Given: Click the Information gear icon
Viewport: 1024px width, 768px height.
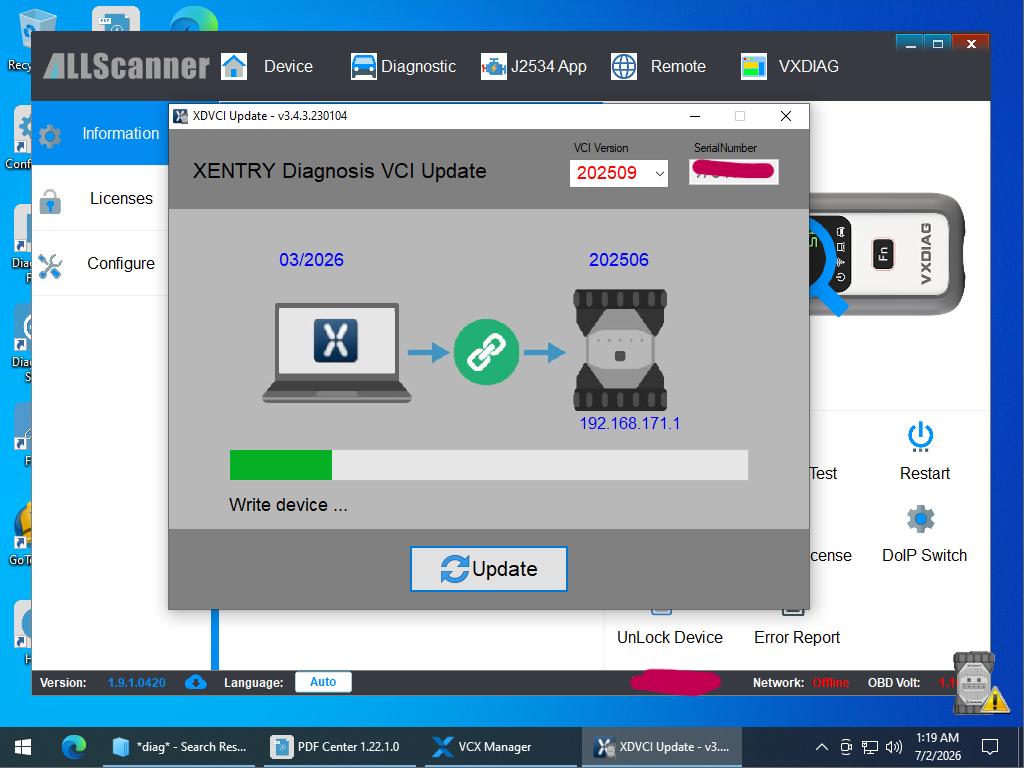Looking at the screenshot, I should click(50, 136).
